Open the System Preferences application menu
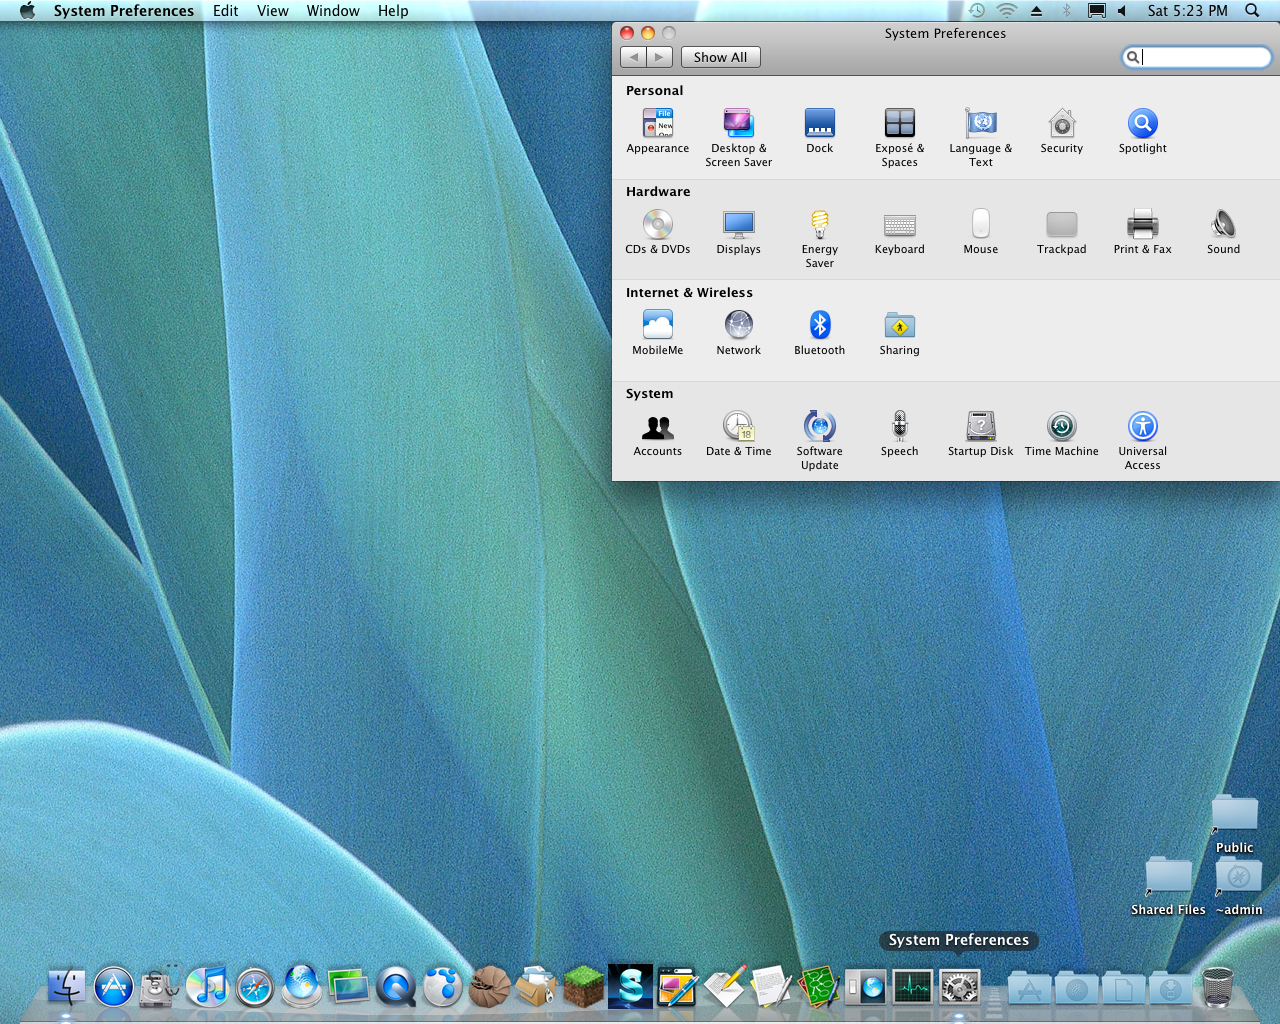The height and width of the screenshot is (1024, 1280). click(124, 11)
